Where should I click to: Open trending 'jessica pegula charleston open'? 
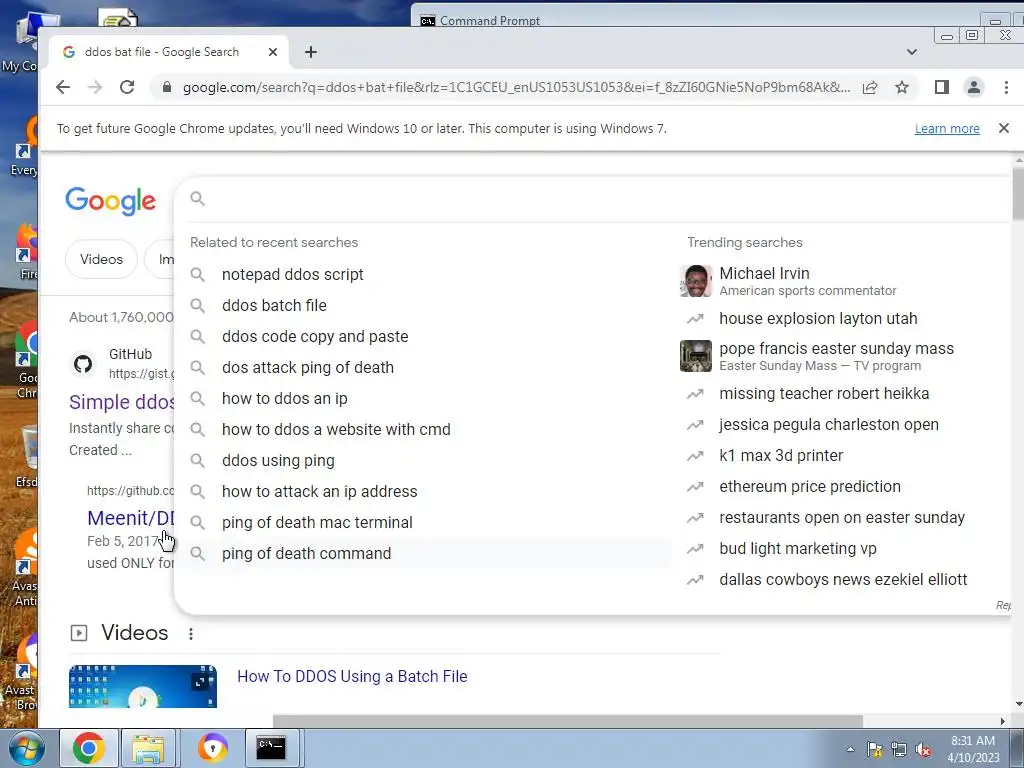tap(829, 424)
